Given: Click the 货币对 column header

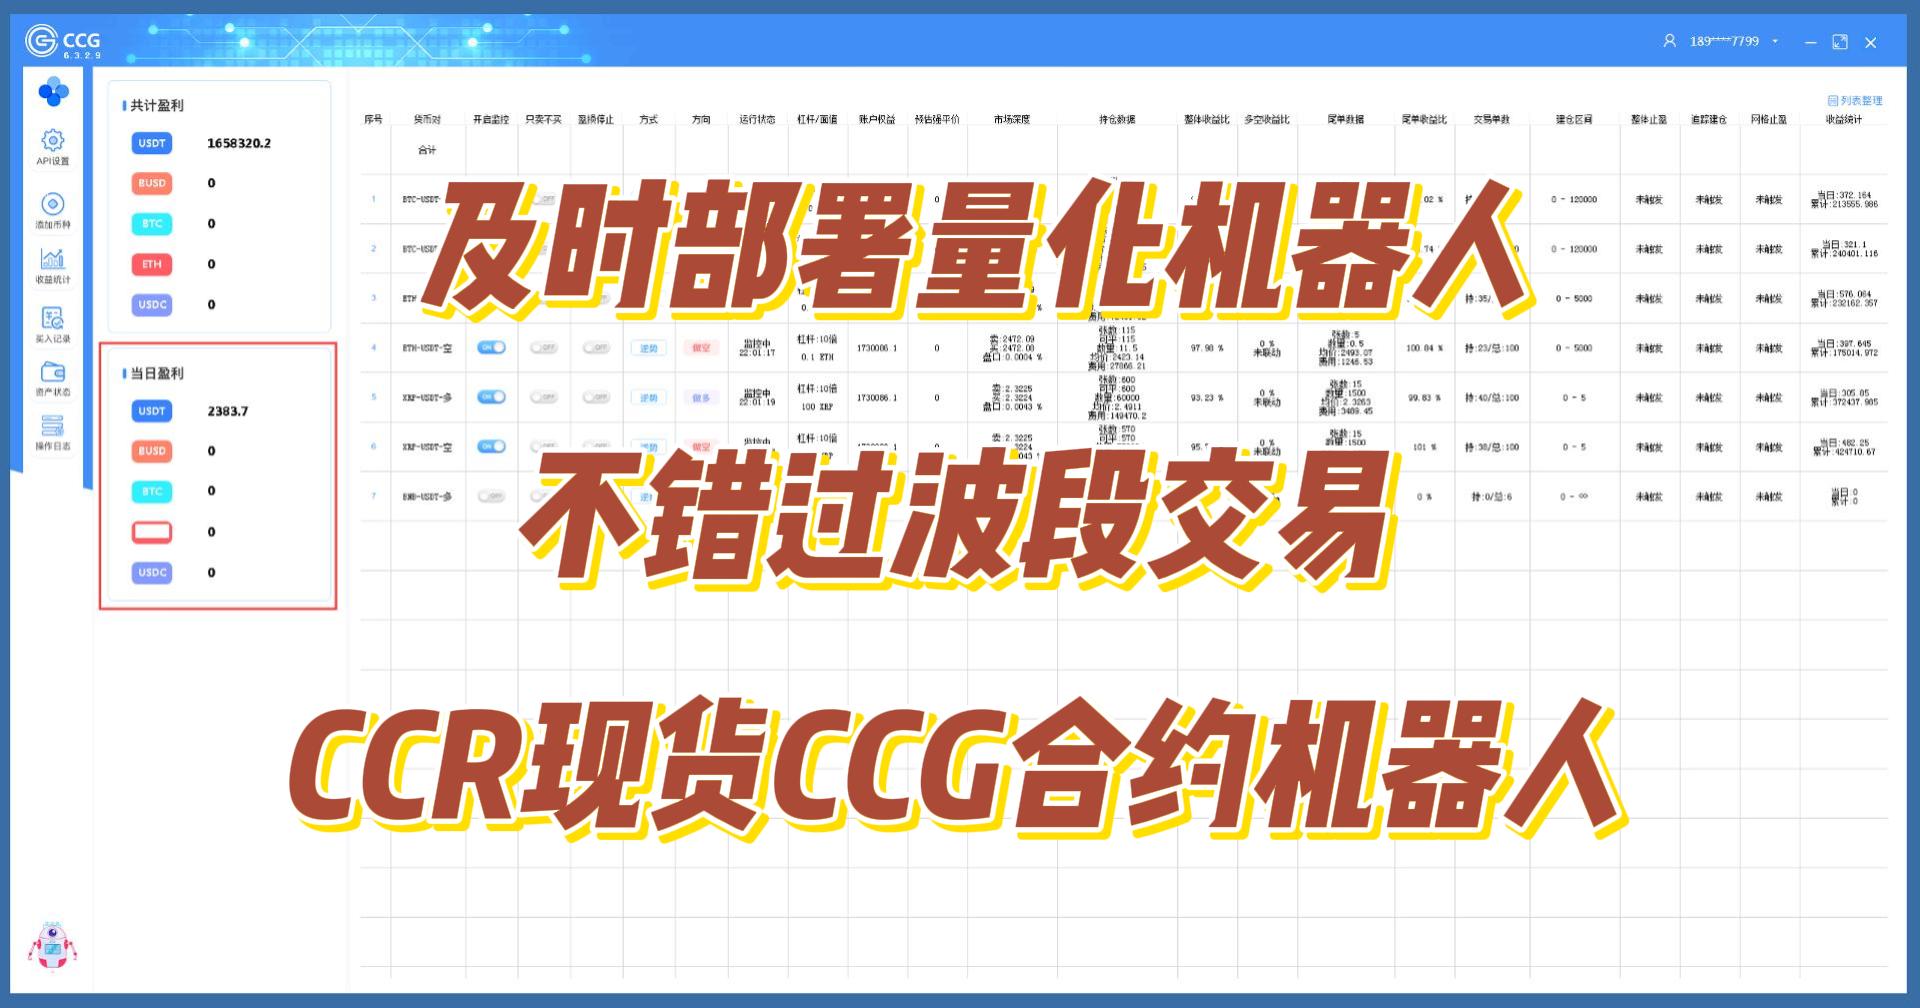Looking at the screenshot, I should pos(427,119).
